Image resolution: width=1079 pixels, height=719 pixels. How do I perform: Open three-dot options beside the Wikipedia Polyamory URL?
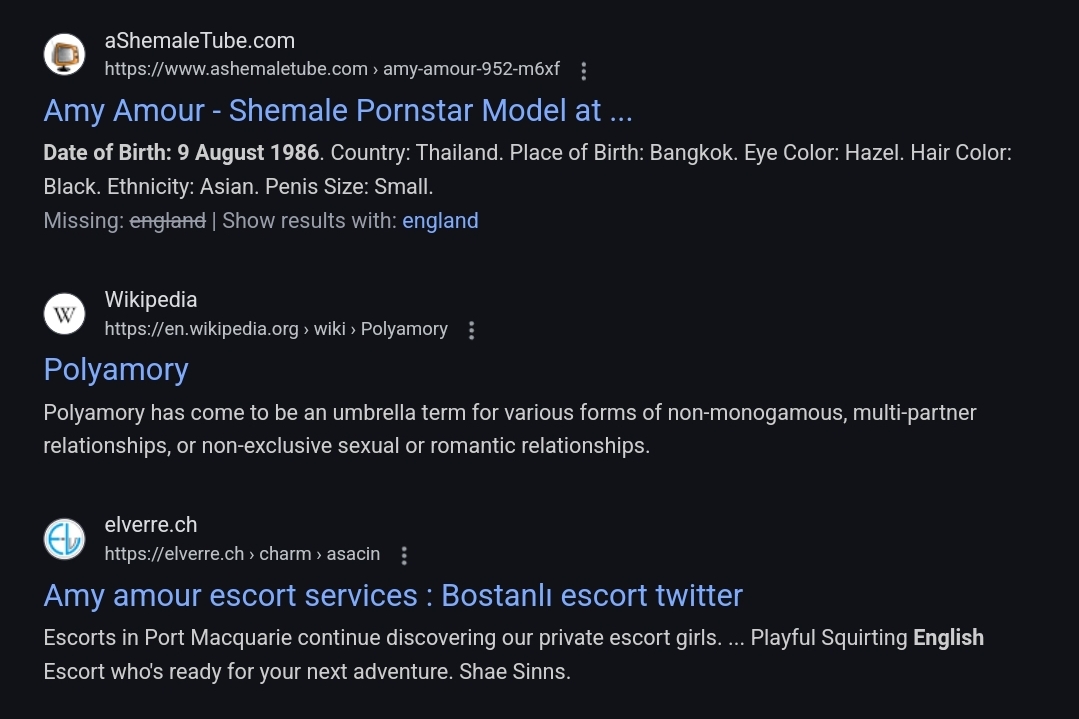click(x=471, y=330)
